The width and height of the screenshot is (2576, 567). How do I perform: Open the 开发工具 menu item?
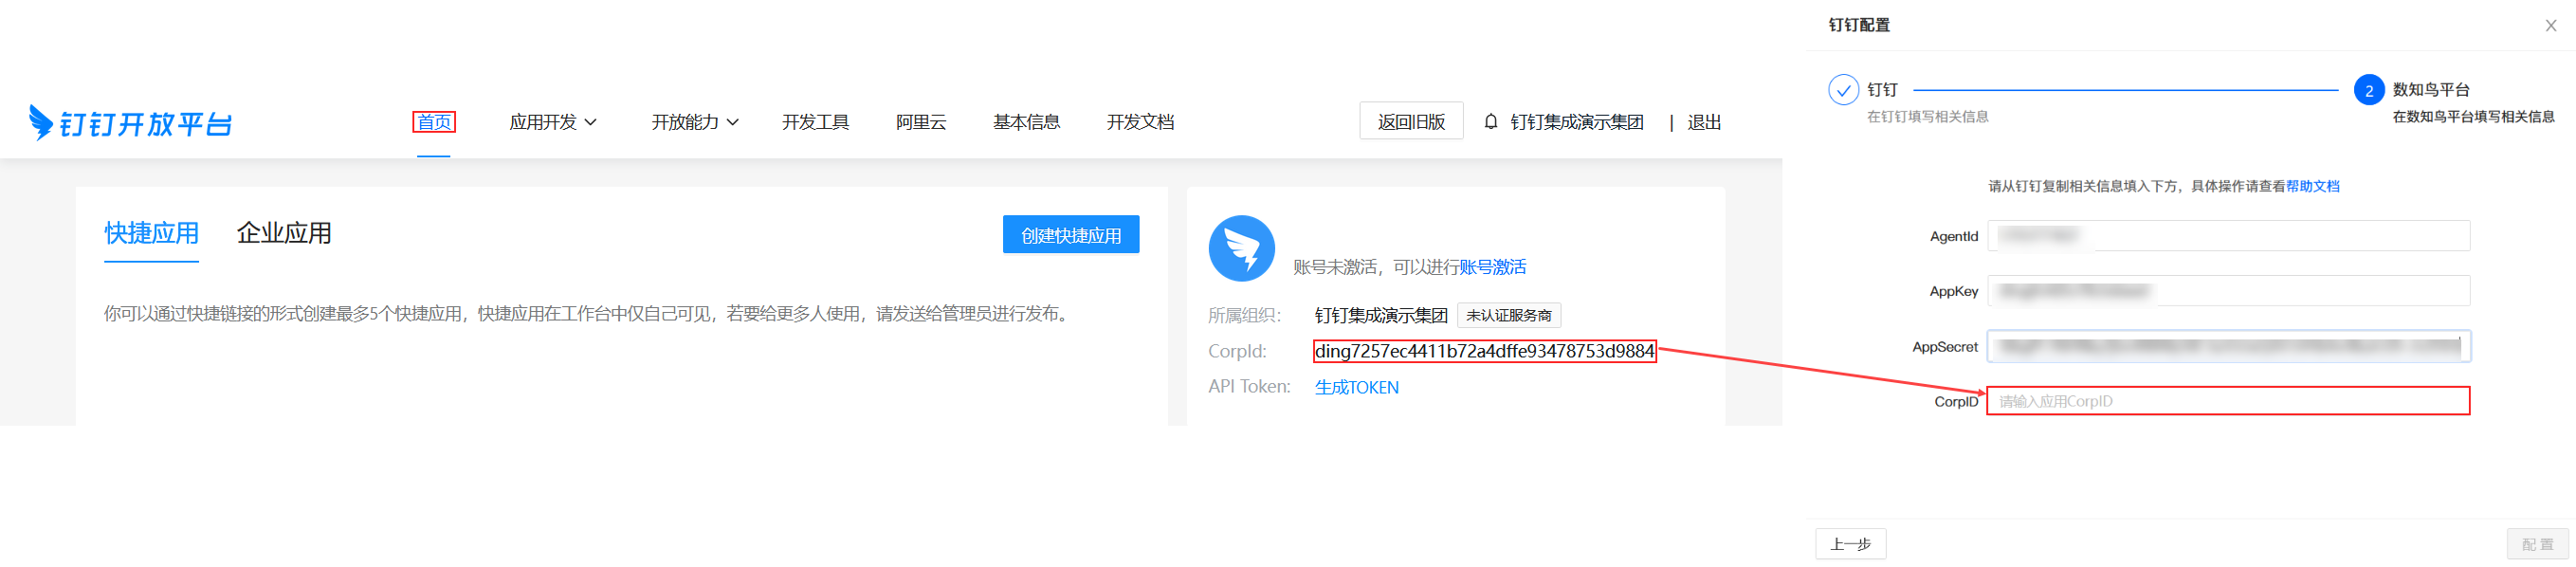(815, 122)
